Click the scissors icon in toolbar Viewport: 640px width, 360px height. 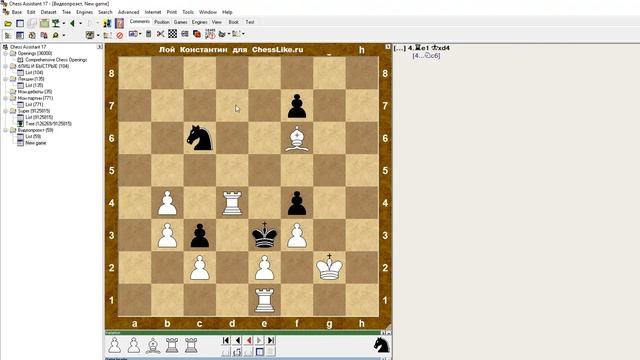(x=160, y=34)
